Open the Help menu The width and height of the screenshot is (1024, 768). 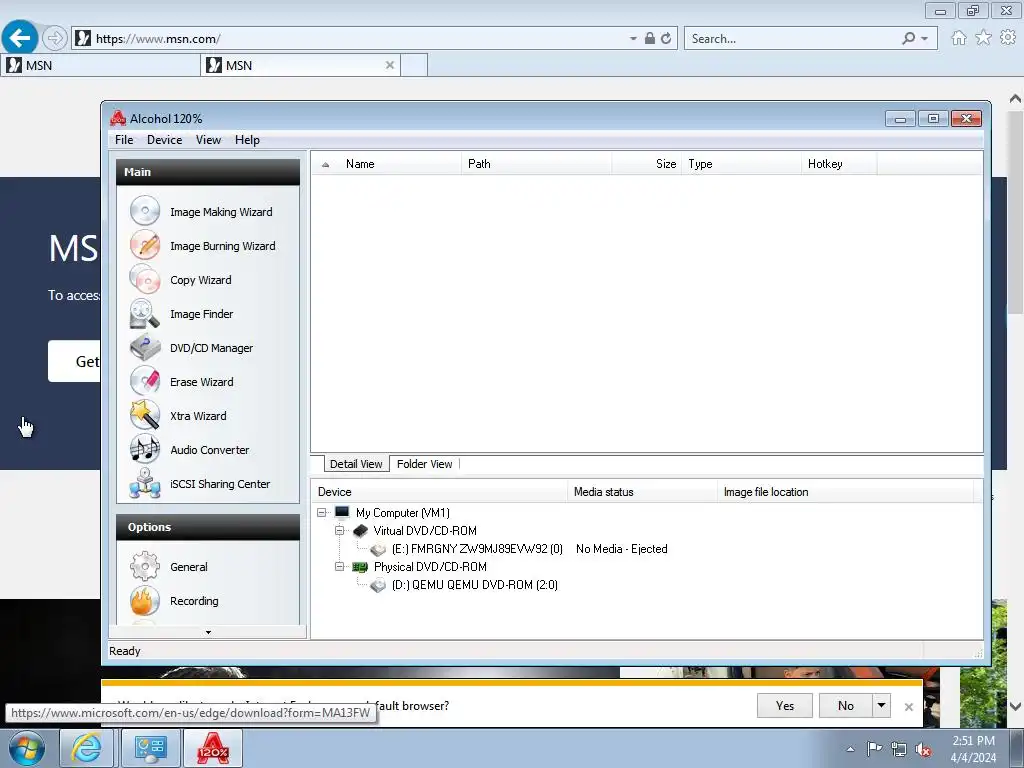248,140
